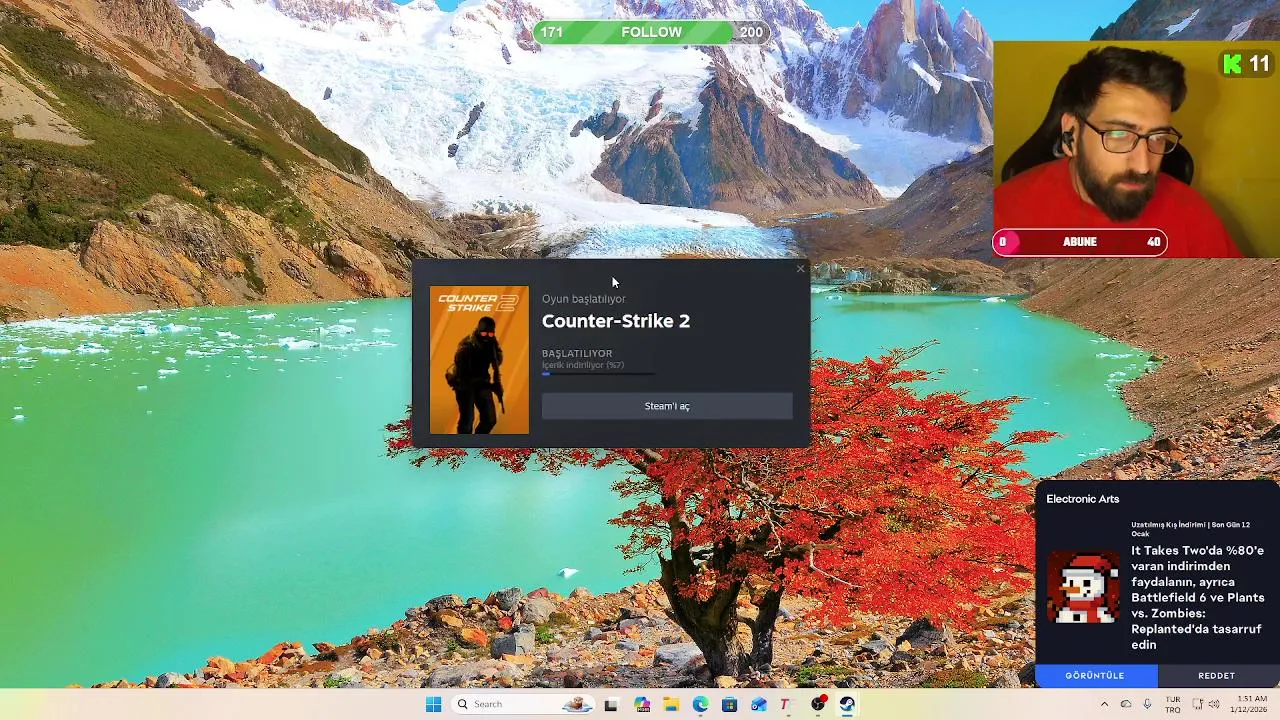Click the FOLLOW goal bar overlay
This screenshot has height=720, width=1280.
652,32
